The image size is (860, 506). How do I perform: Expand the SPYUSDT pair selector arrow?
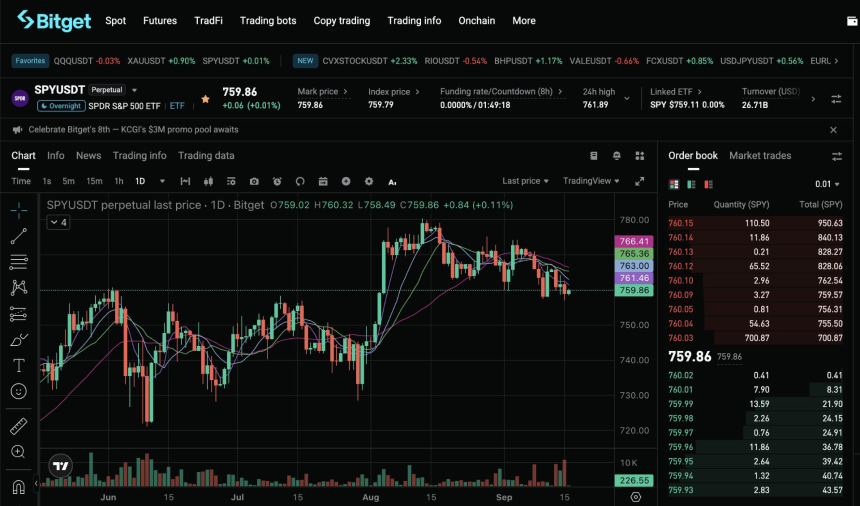pos(134,90)
